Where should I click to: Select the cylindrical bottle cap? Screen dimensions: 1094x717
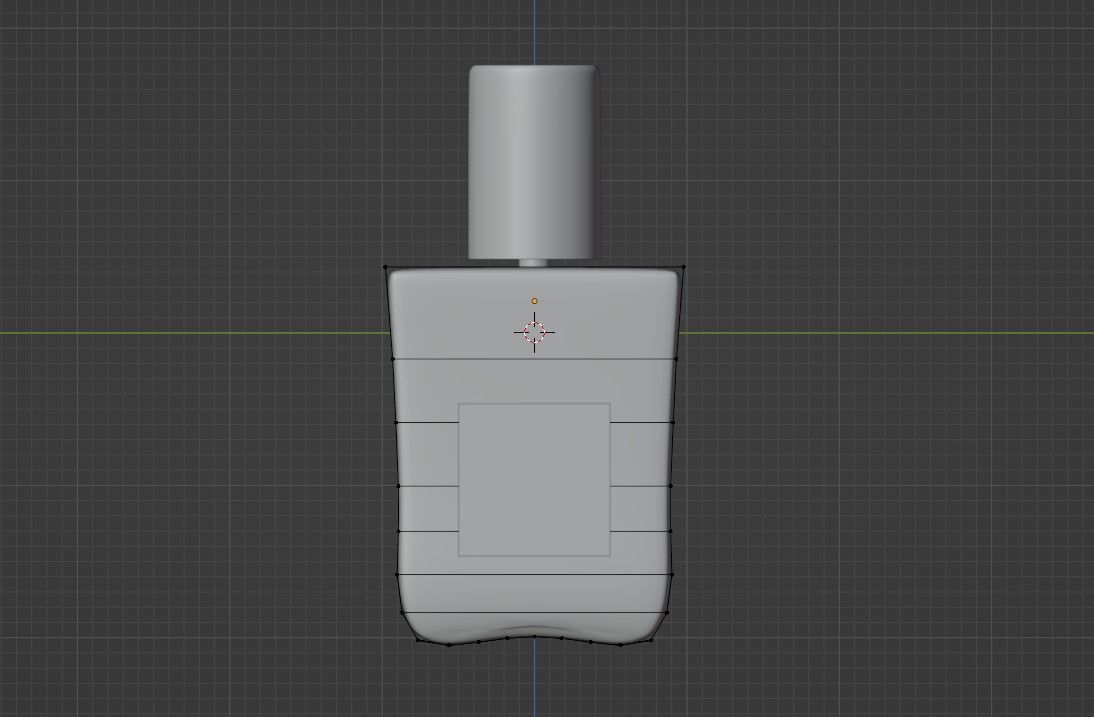[534, 162]
